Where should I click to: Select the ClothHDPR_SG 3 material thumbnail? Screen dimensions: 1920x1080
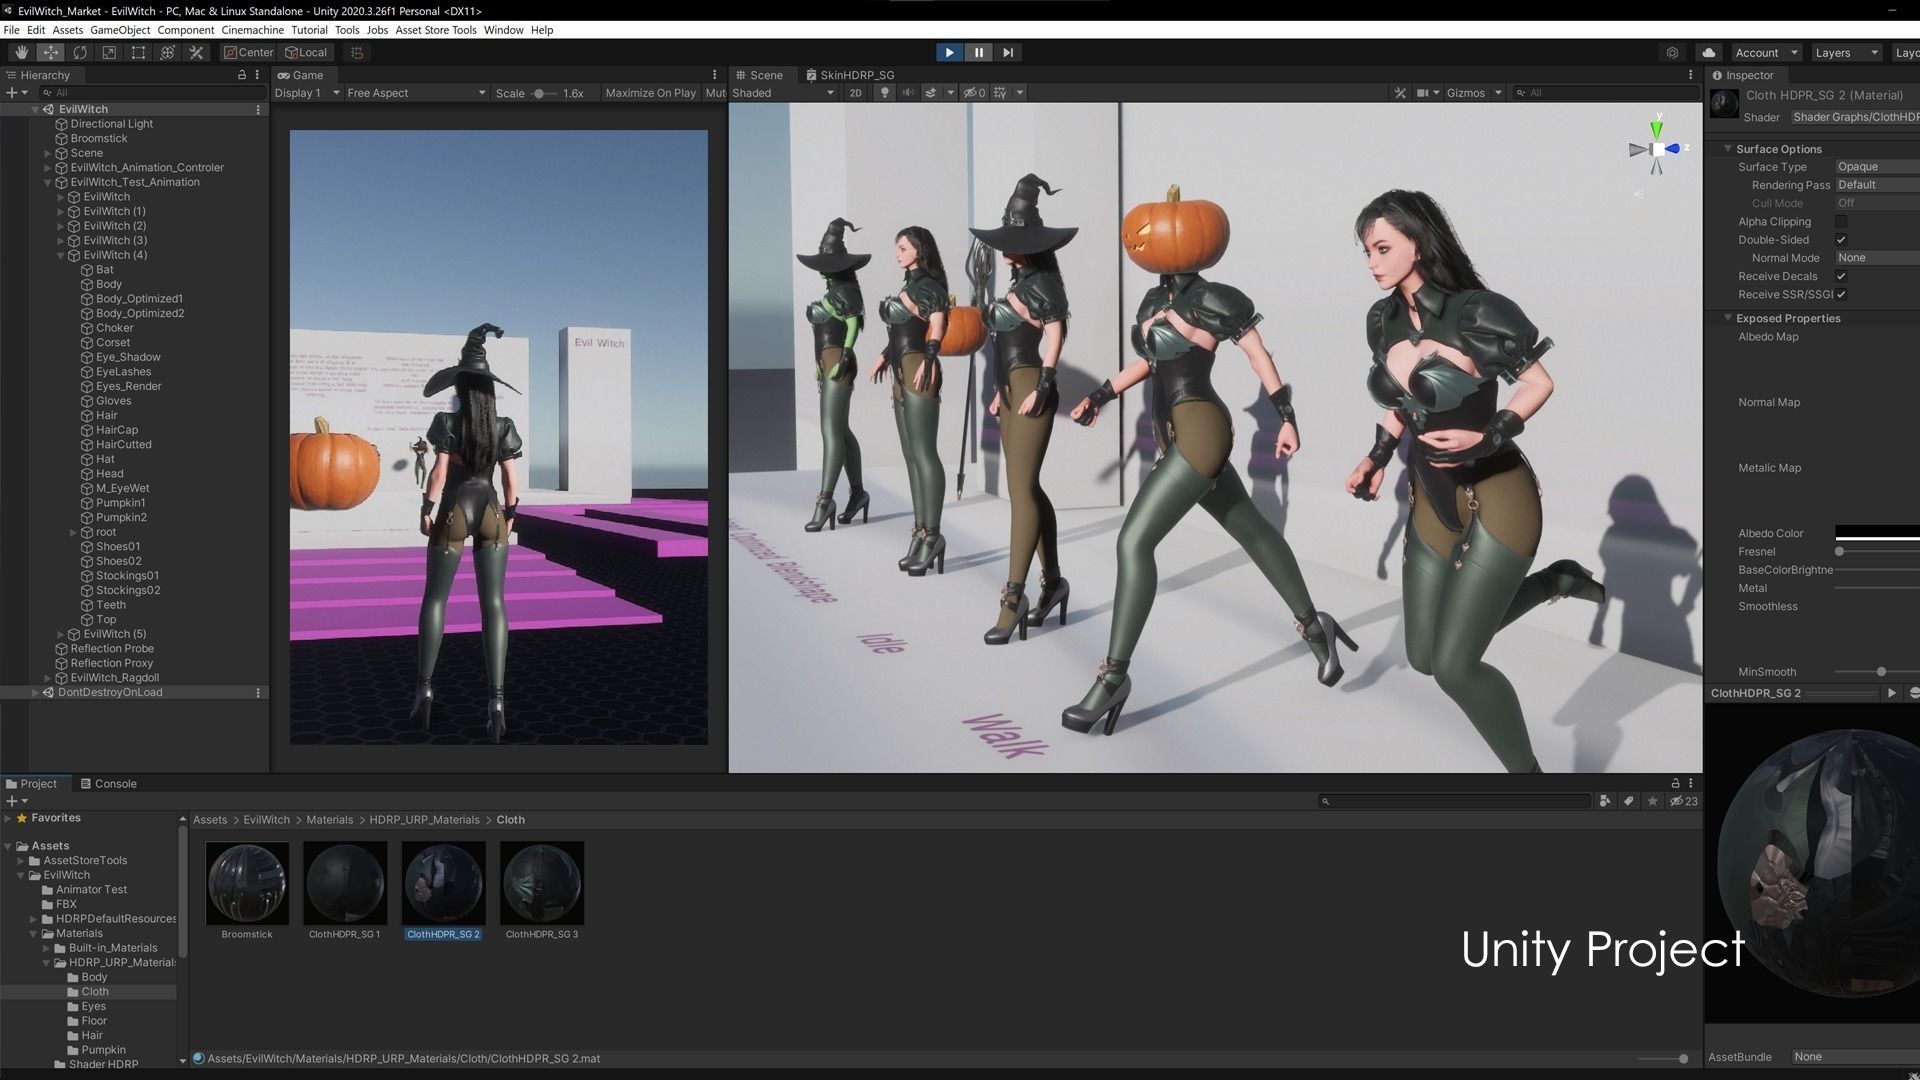tap(541, 883)
